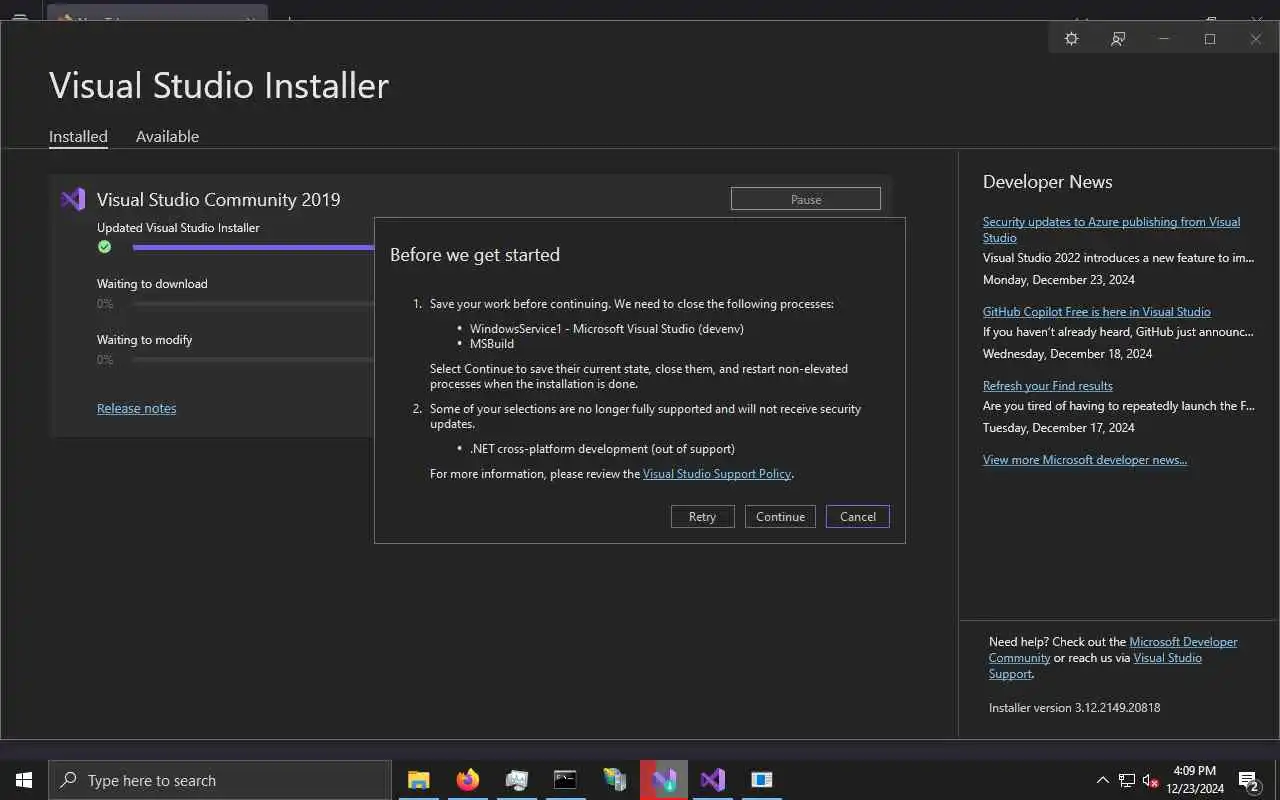This screenshot has height=800, width=1280.
Task: Click the taskbar search box
Action: [x=220, y=780]
